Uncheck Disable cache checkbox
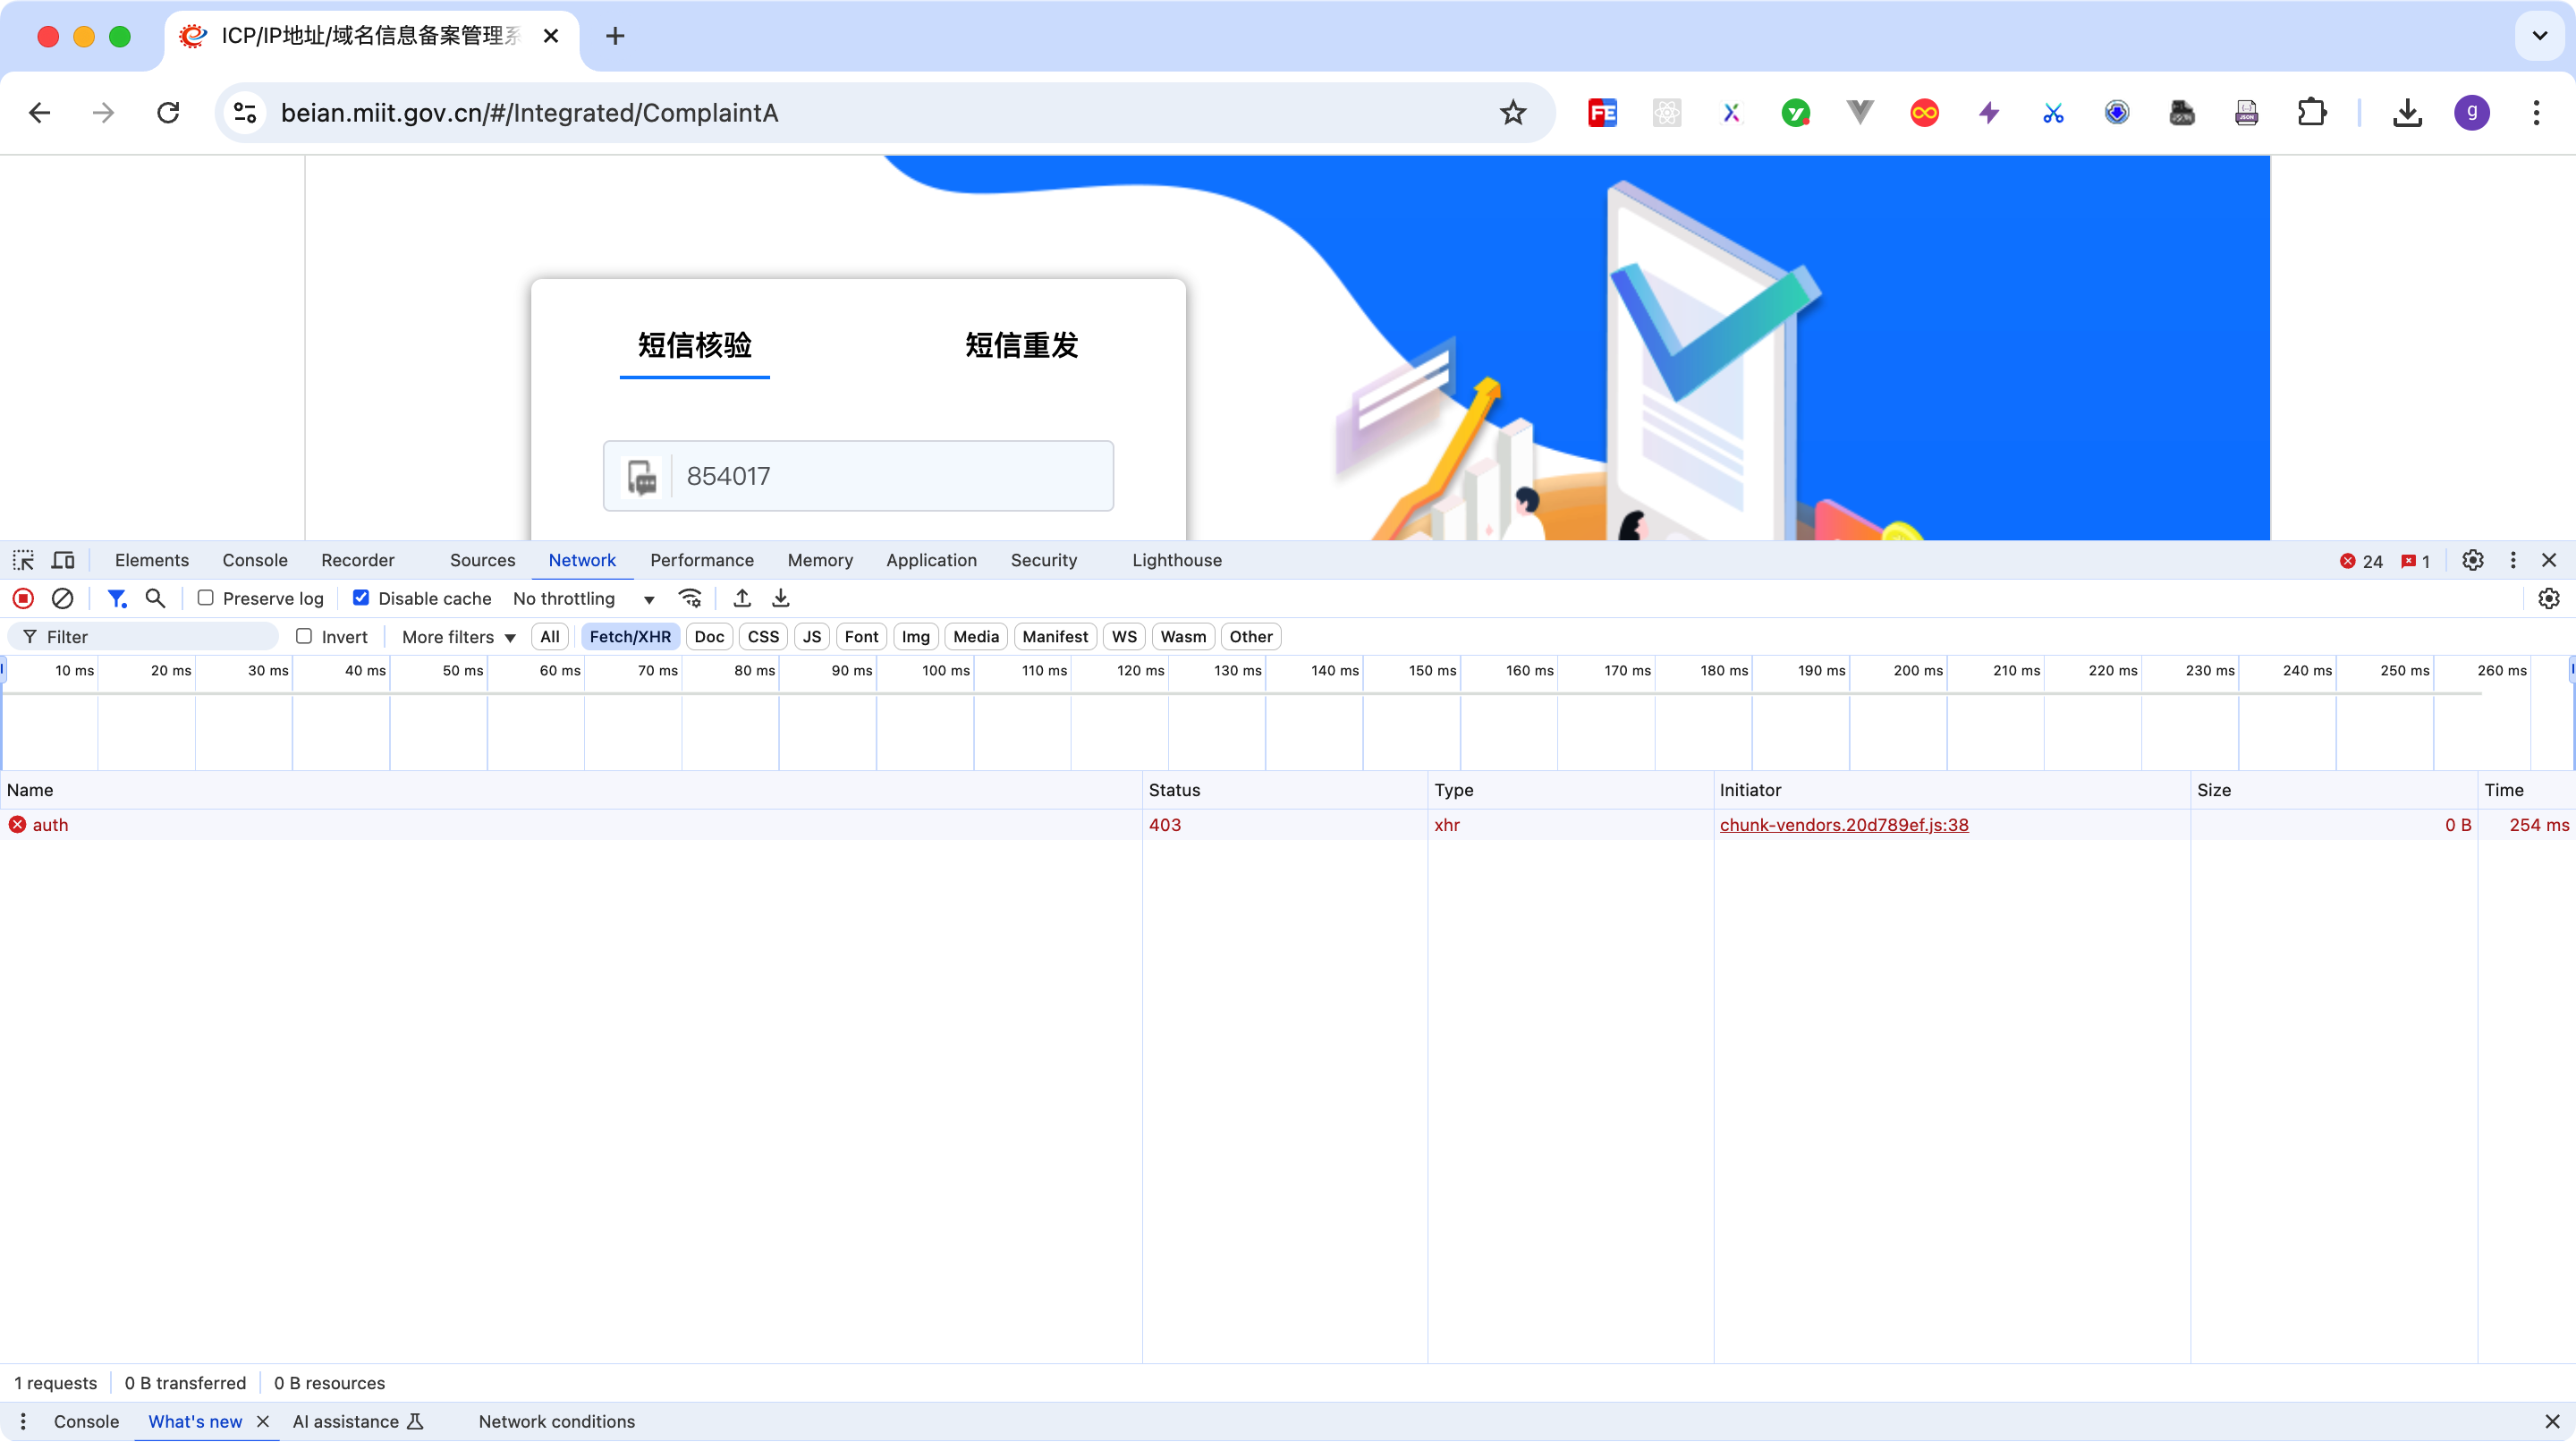2576x1442 pixels. click(x=361, y=597)
